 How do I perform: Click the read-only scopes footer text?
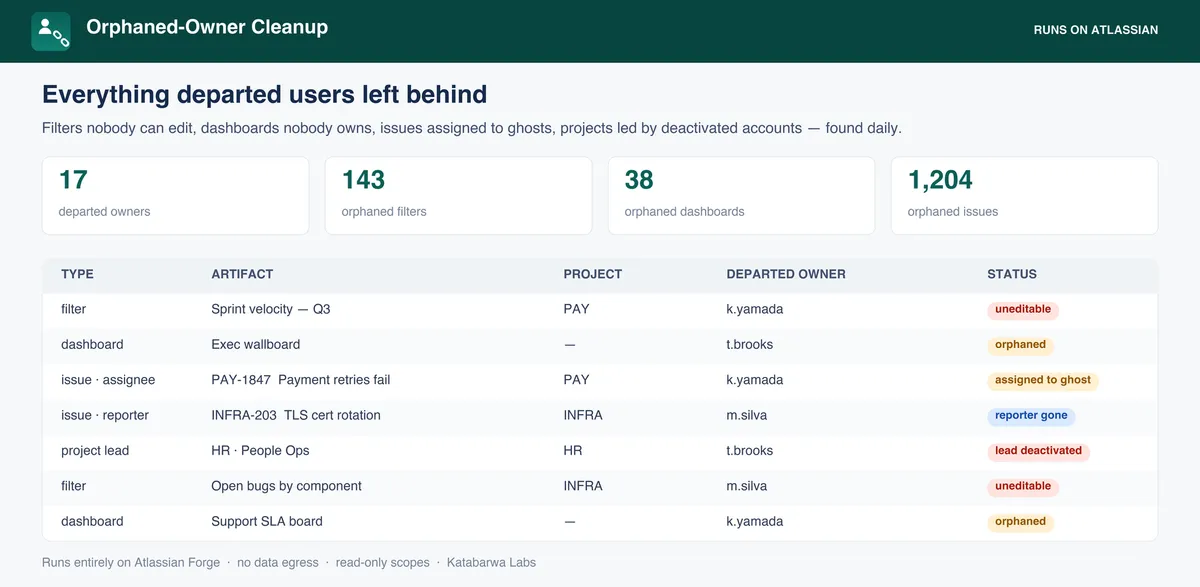pyautogui.click(x=383, y=562)
